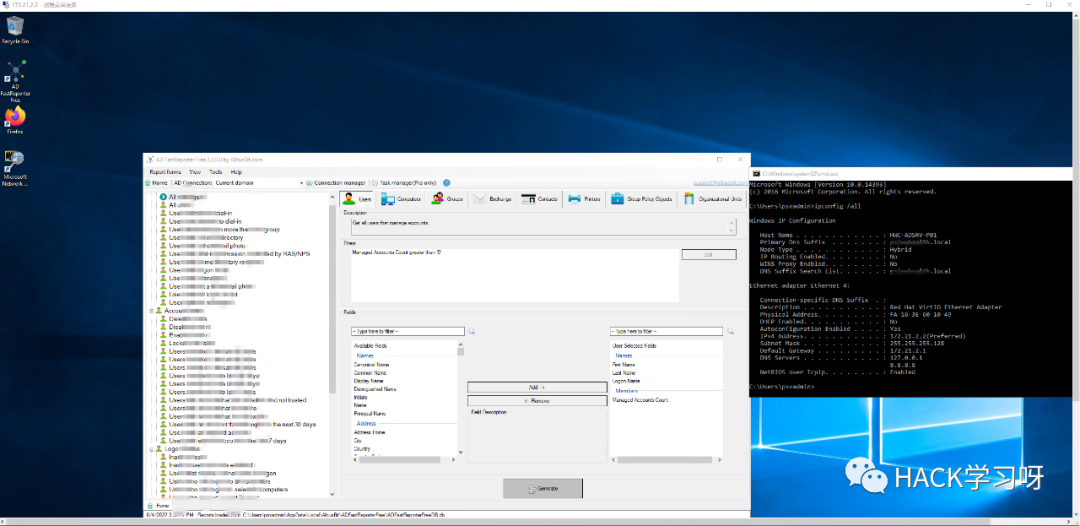Select Managed Accounts Count in selected fields
The image size is (1080, 526).
641,400
